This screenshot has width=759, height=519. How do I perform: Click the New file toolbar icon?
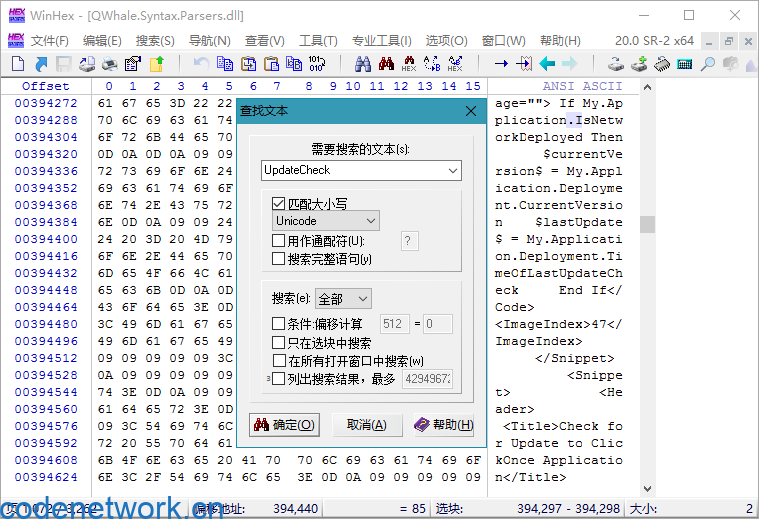click(17, 63)
